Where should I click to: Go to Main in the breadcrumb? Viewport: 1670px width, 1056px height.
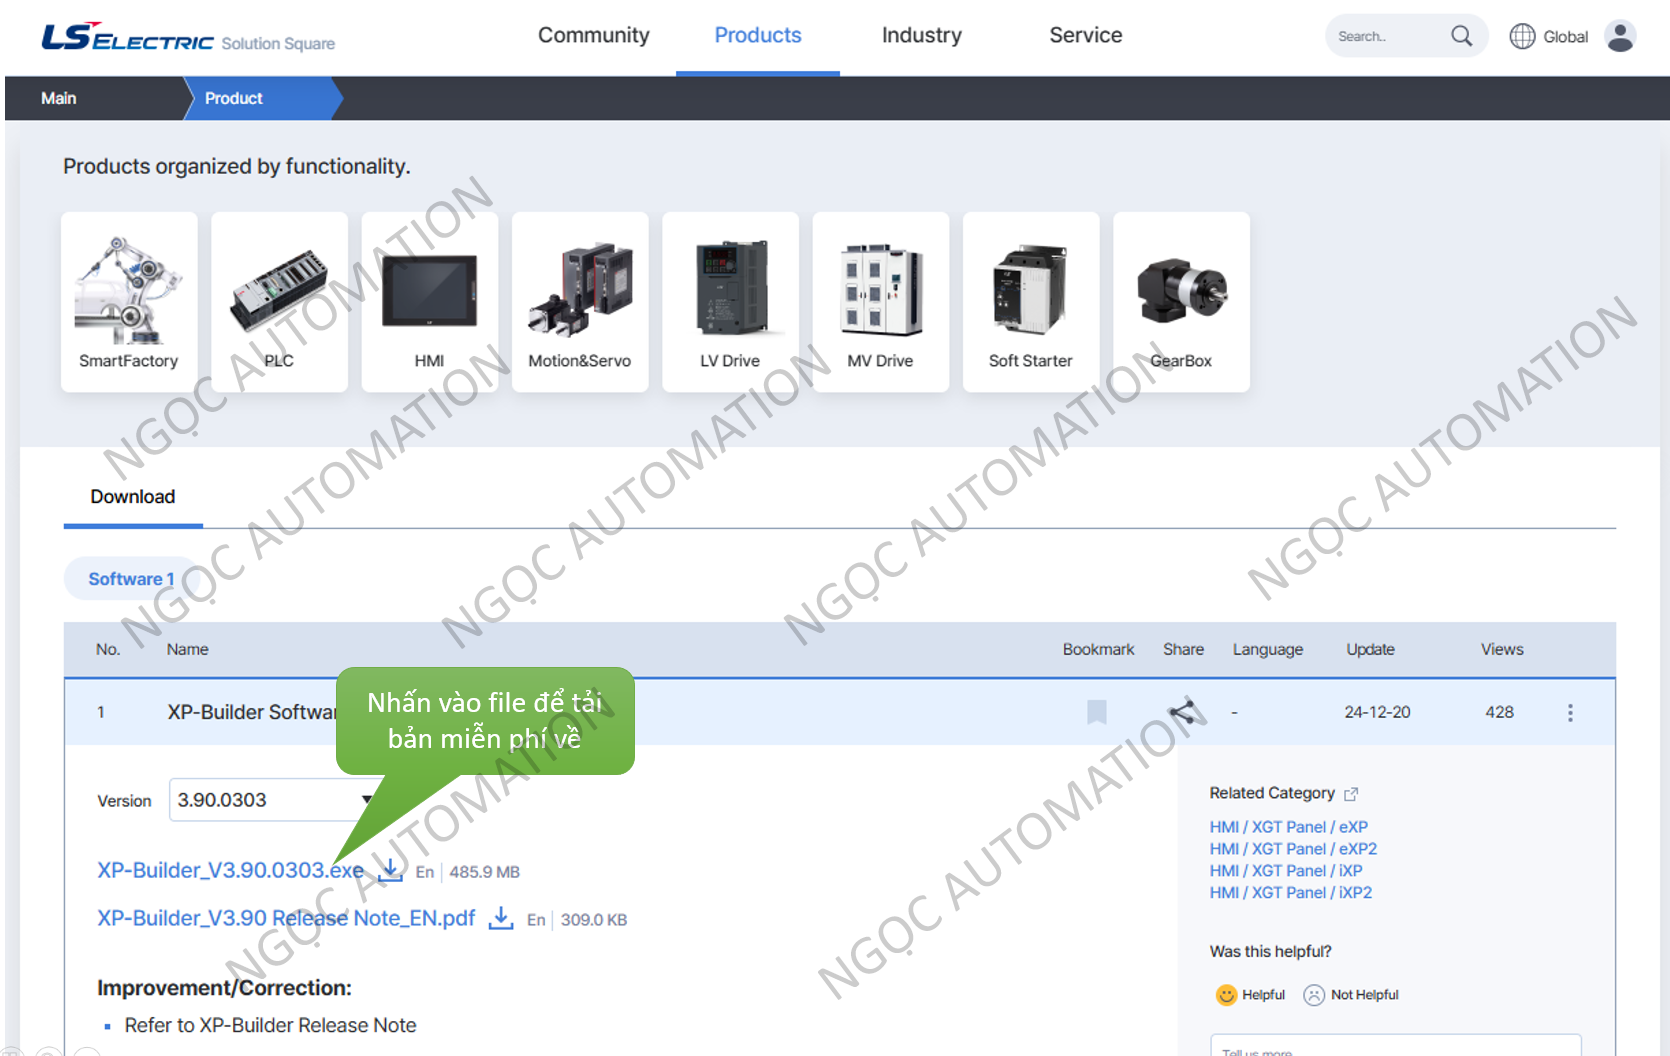59,98
